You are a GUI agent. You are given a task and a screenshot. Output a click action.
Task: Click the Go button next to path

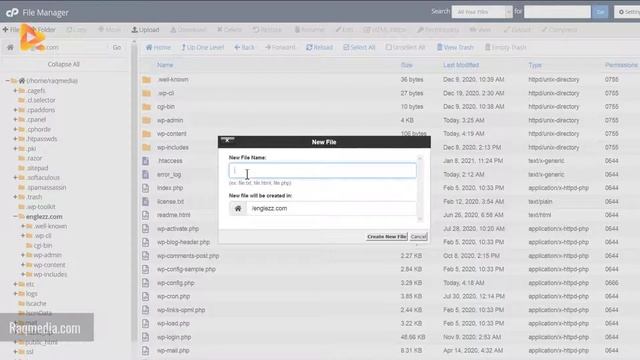(117, 47)
